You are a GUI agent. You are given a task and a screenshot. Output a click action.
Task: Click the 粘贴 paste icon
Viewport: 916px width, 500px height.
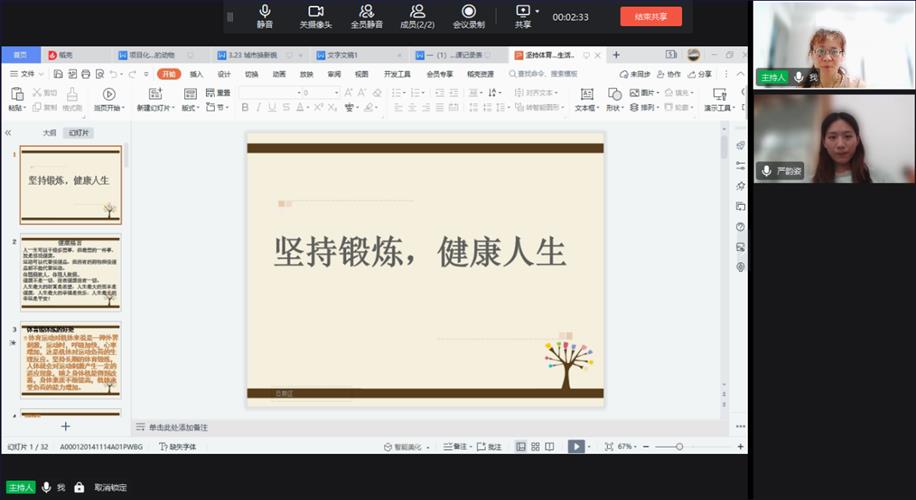coord(17,94)
